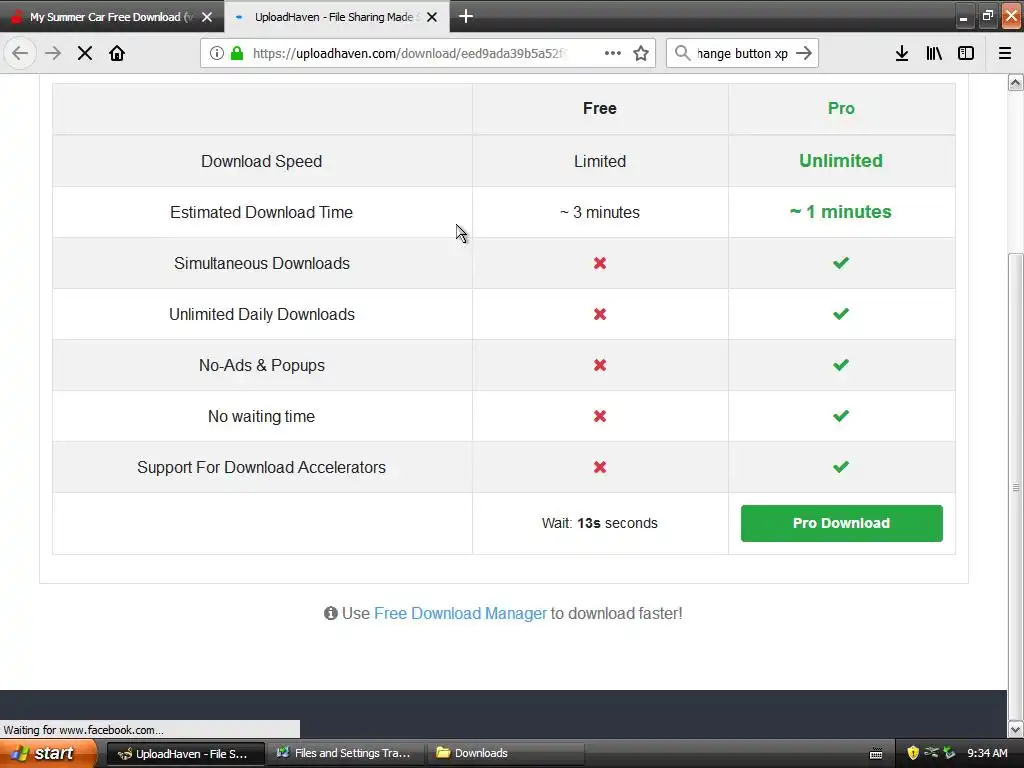Viewport: 1024px width, 768px height.
Task: Click the No waiting time label
Action: click(261, 416)
